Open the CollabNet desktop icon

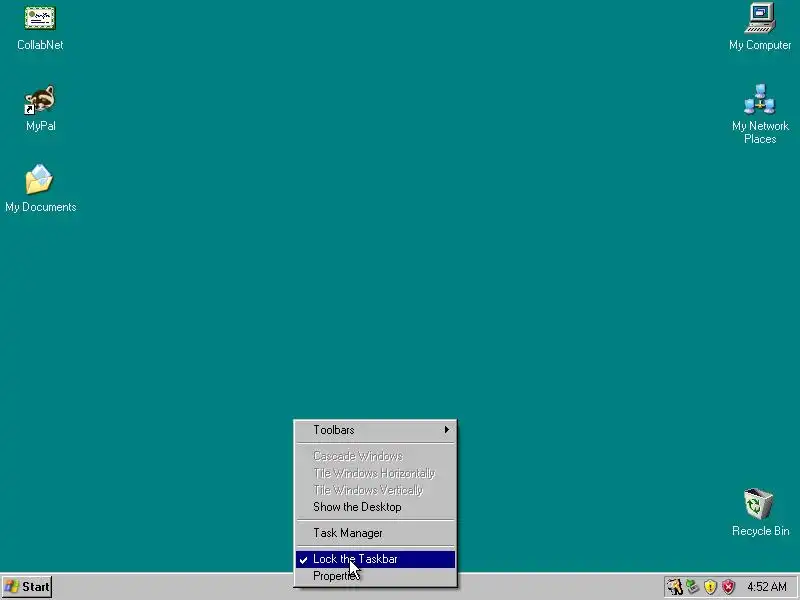40,18
